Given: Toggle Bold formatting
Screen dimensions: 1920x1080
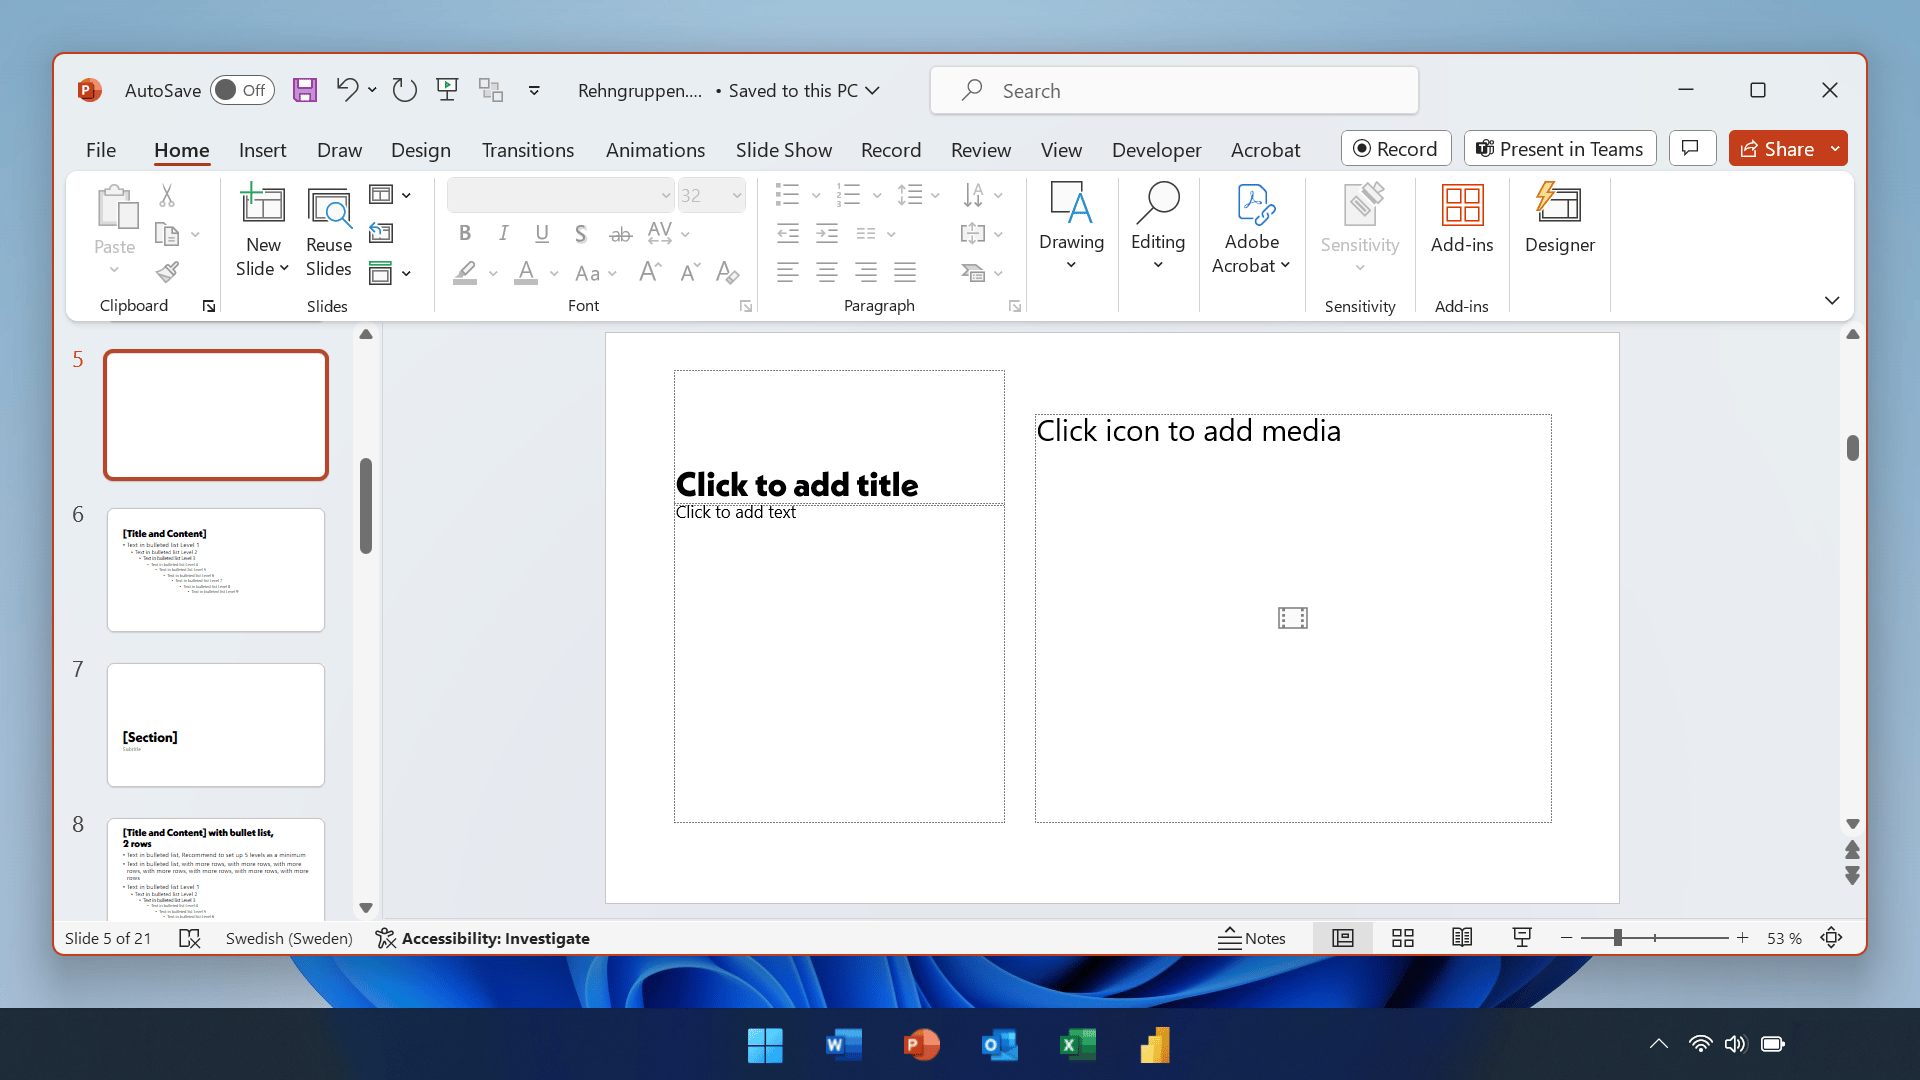Looking at the screenshot, I should click(x=465, y=234).
